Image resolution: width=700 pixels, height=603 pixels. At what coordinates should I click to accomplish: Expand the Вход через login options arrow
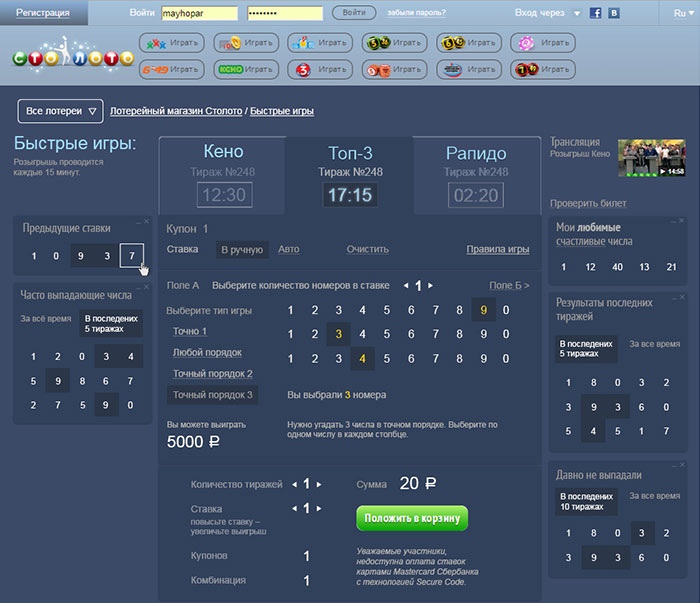click(x=577, y=14)
